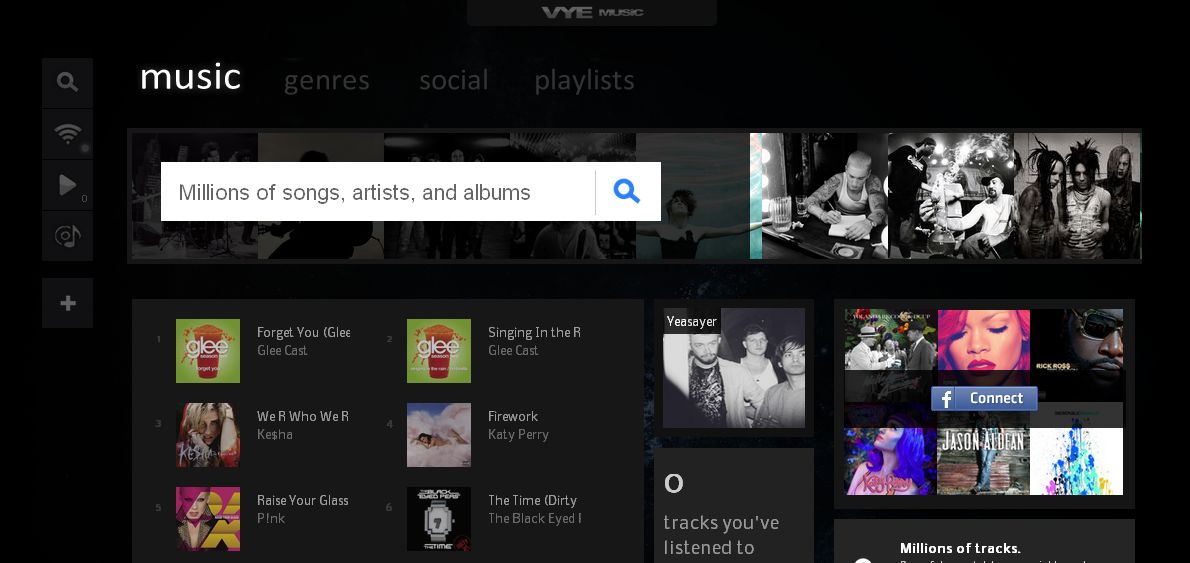Viewport: 1190px width, 563px height.
Task: Click the Yeasayer label
Action: [x=691, y=322]
